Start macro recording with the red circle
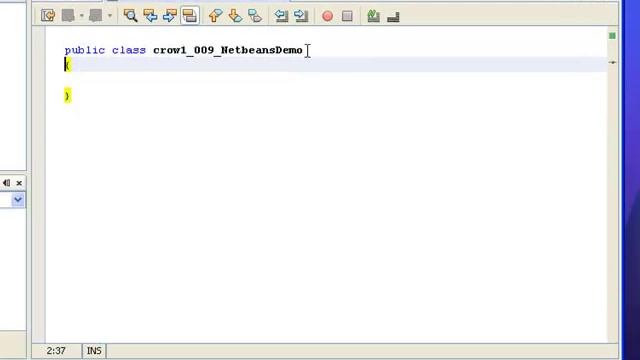 coord(327,16)
